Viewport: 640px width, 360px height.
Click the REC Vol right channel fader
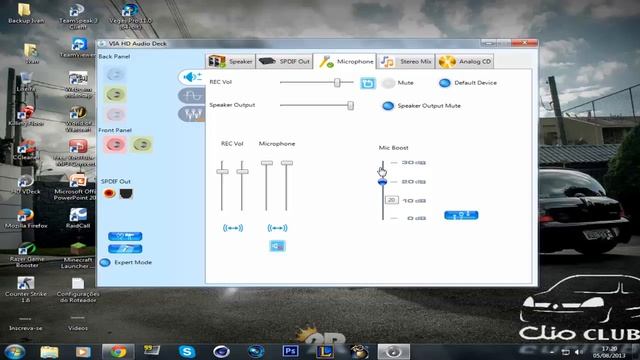[x=242, y=171]
